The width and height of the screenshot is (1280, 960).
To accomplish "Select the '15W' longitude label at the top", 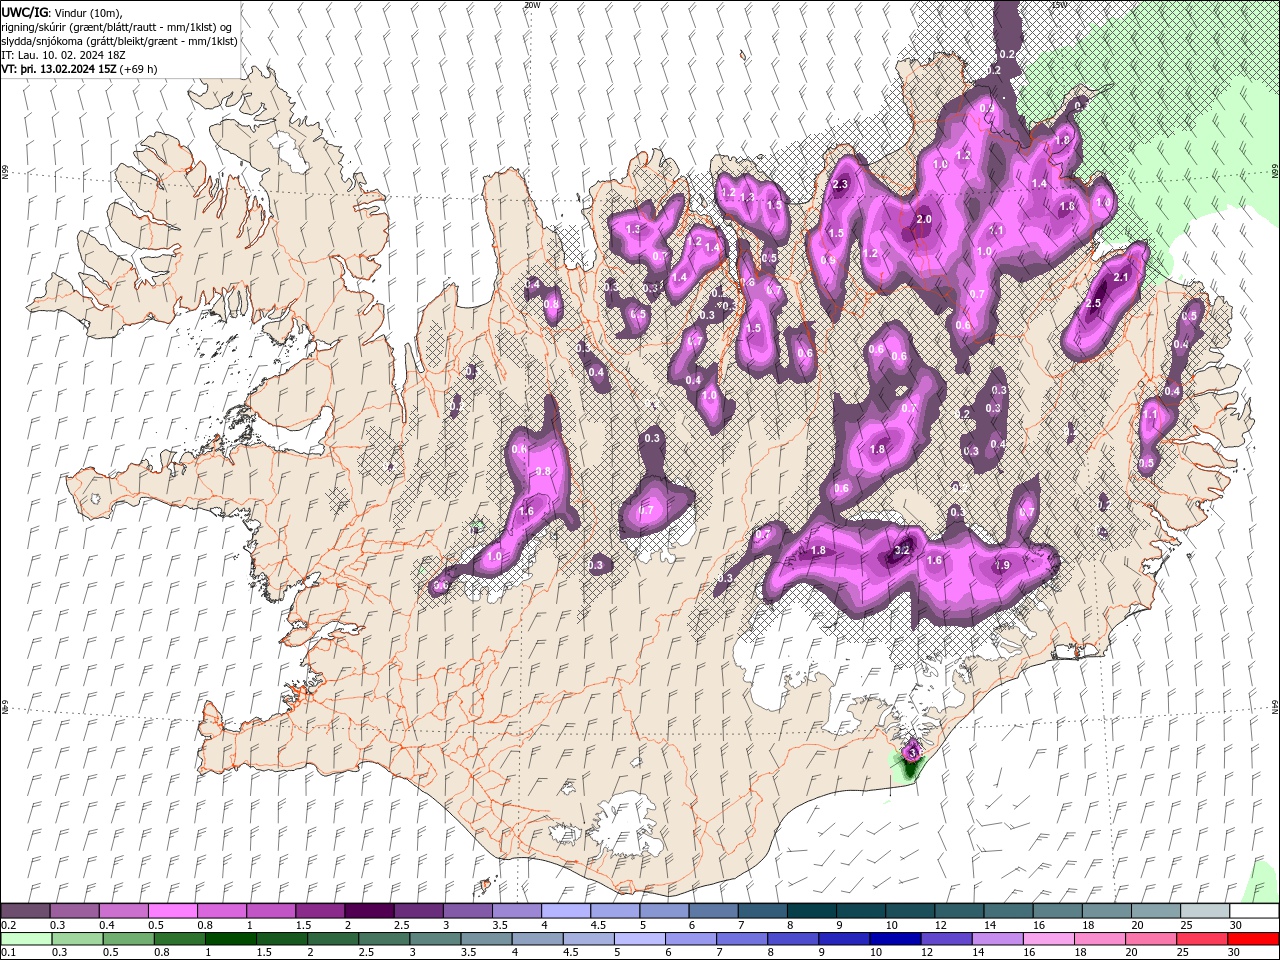I will click(x=1059, y=5).
